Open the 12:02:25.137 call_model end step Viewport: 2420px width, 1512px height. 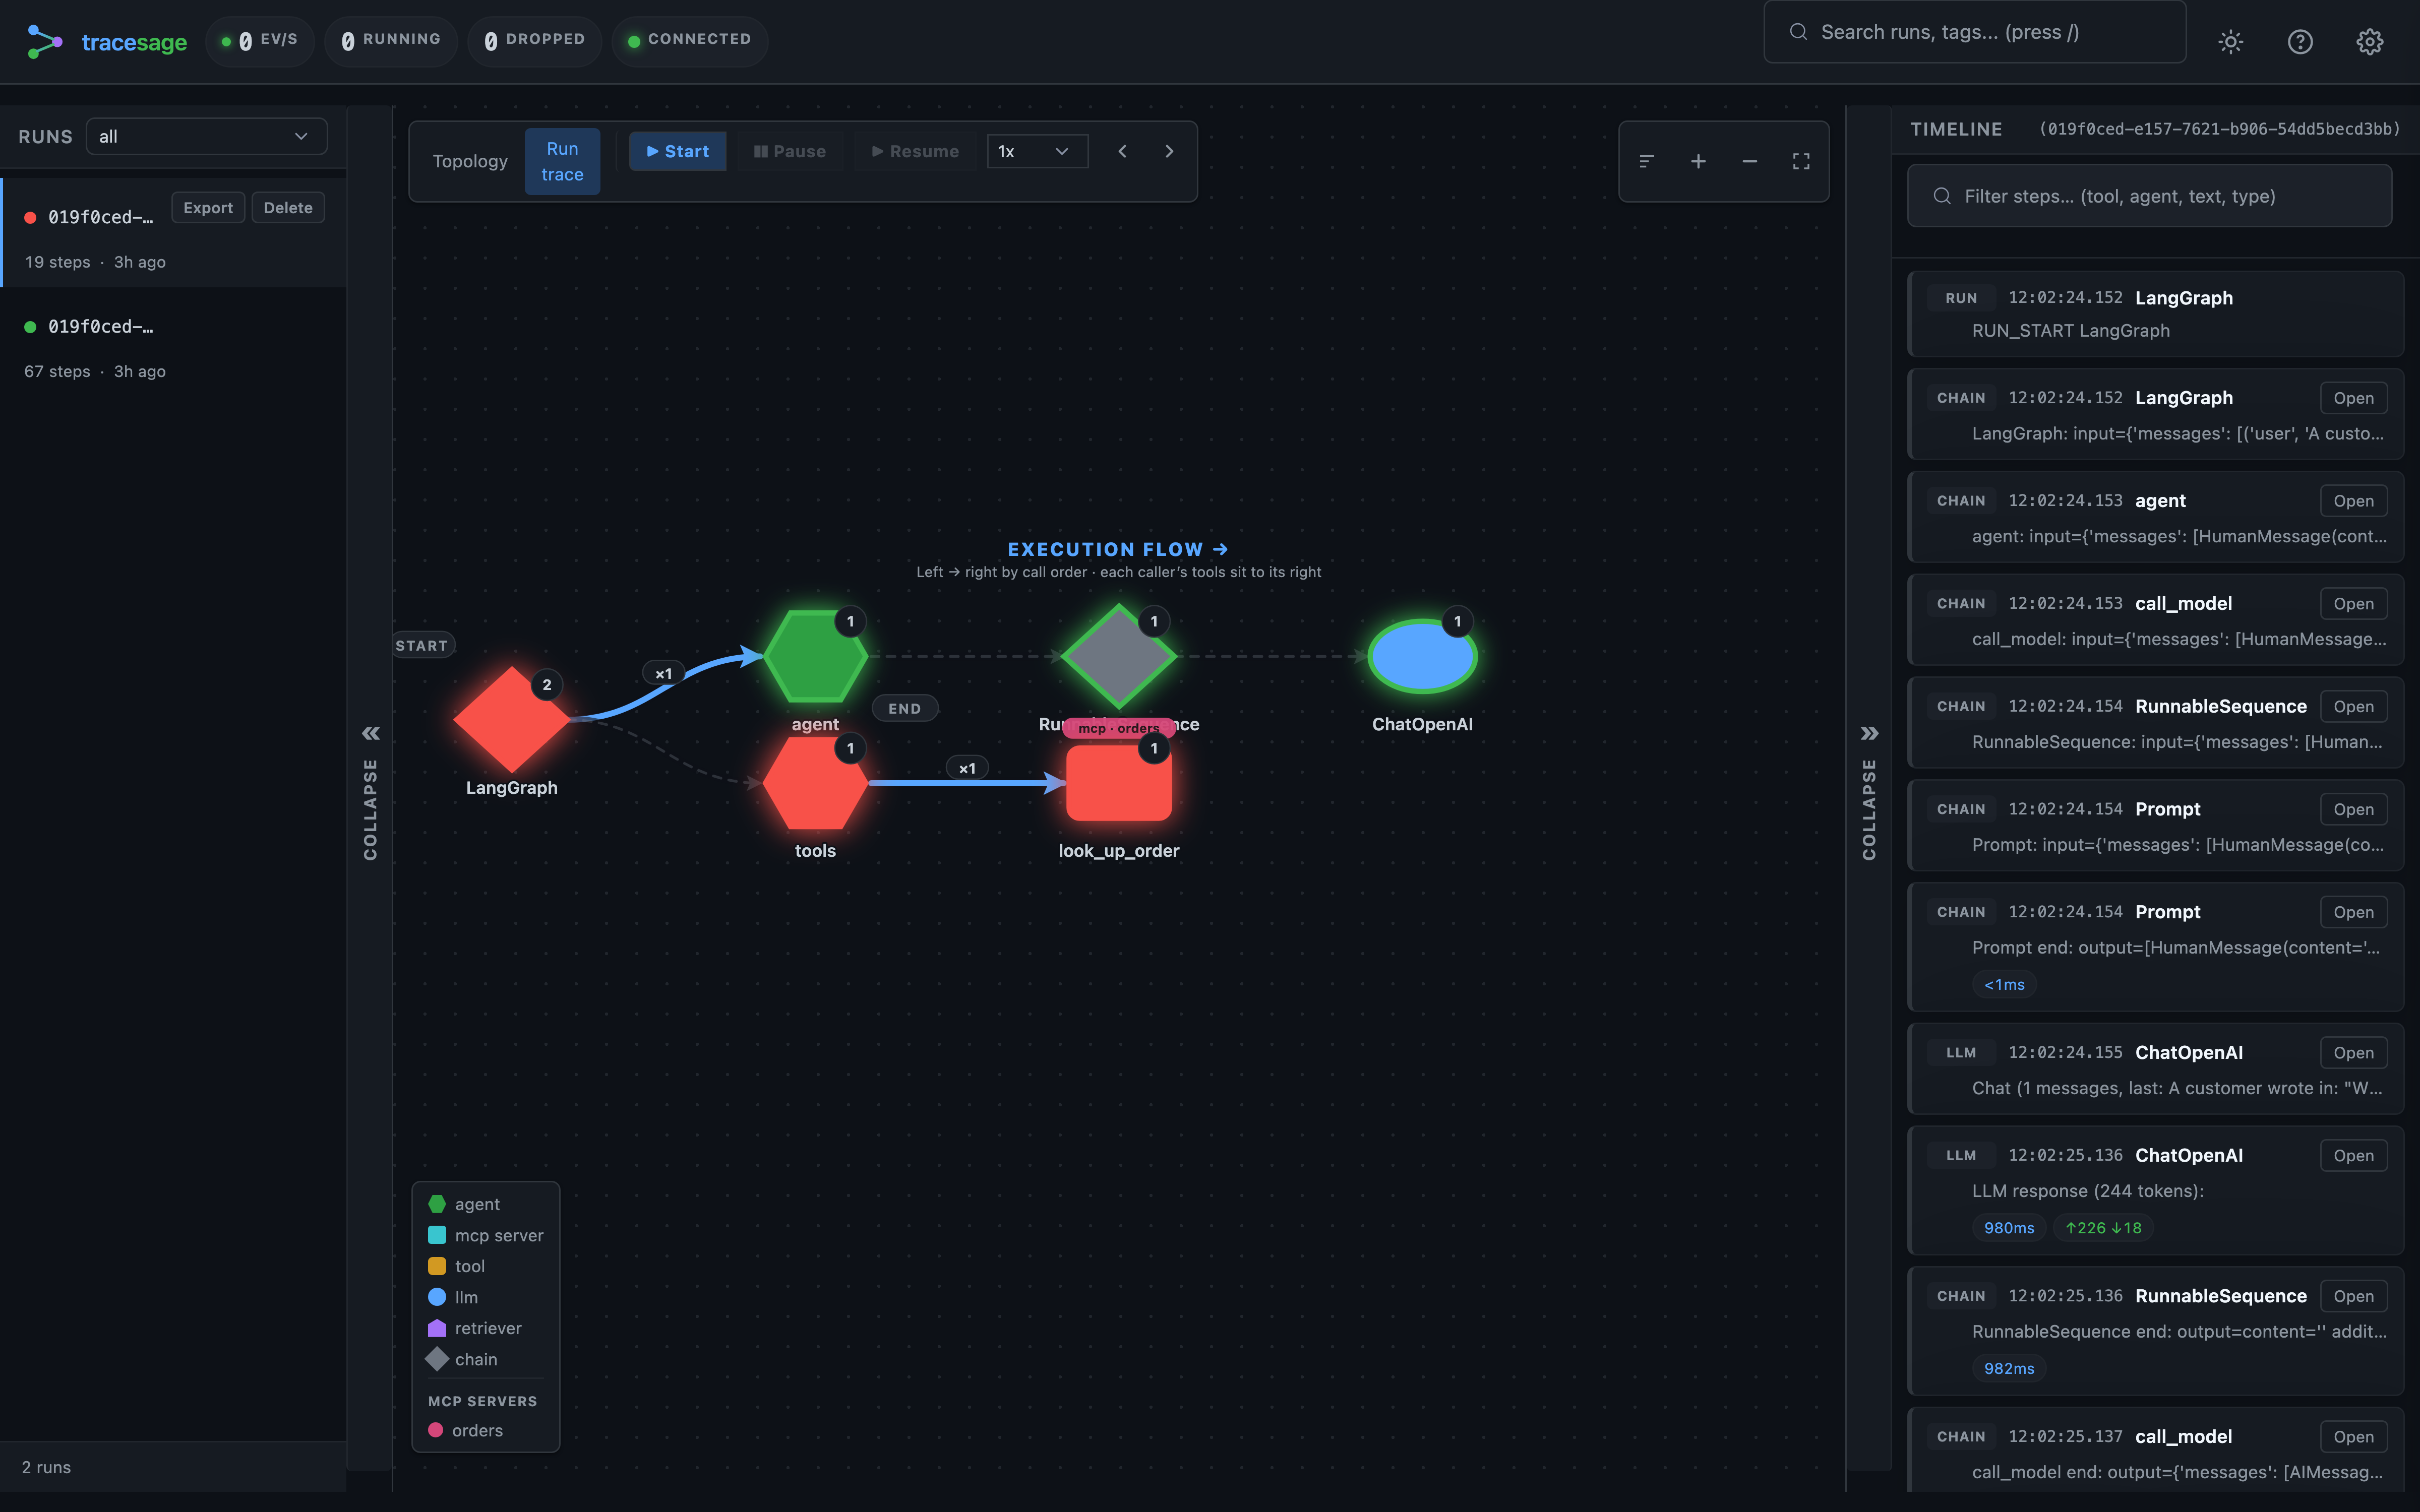coord(2353,1437)
